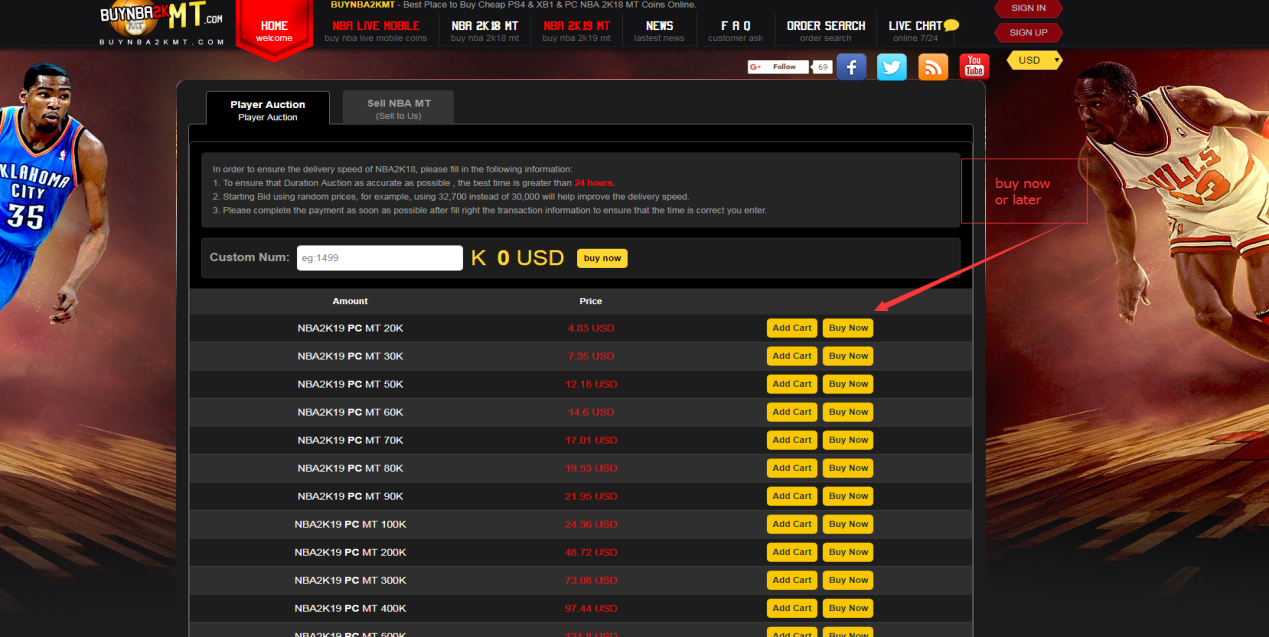The height and width of the screenshot is (637, 1269).
Task: Click the SIGN UP button
Action: (x=1028, y=32)
